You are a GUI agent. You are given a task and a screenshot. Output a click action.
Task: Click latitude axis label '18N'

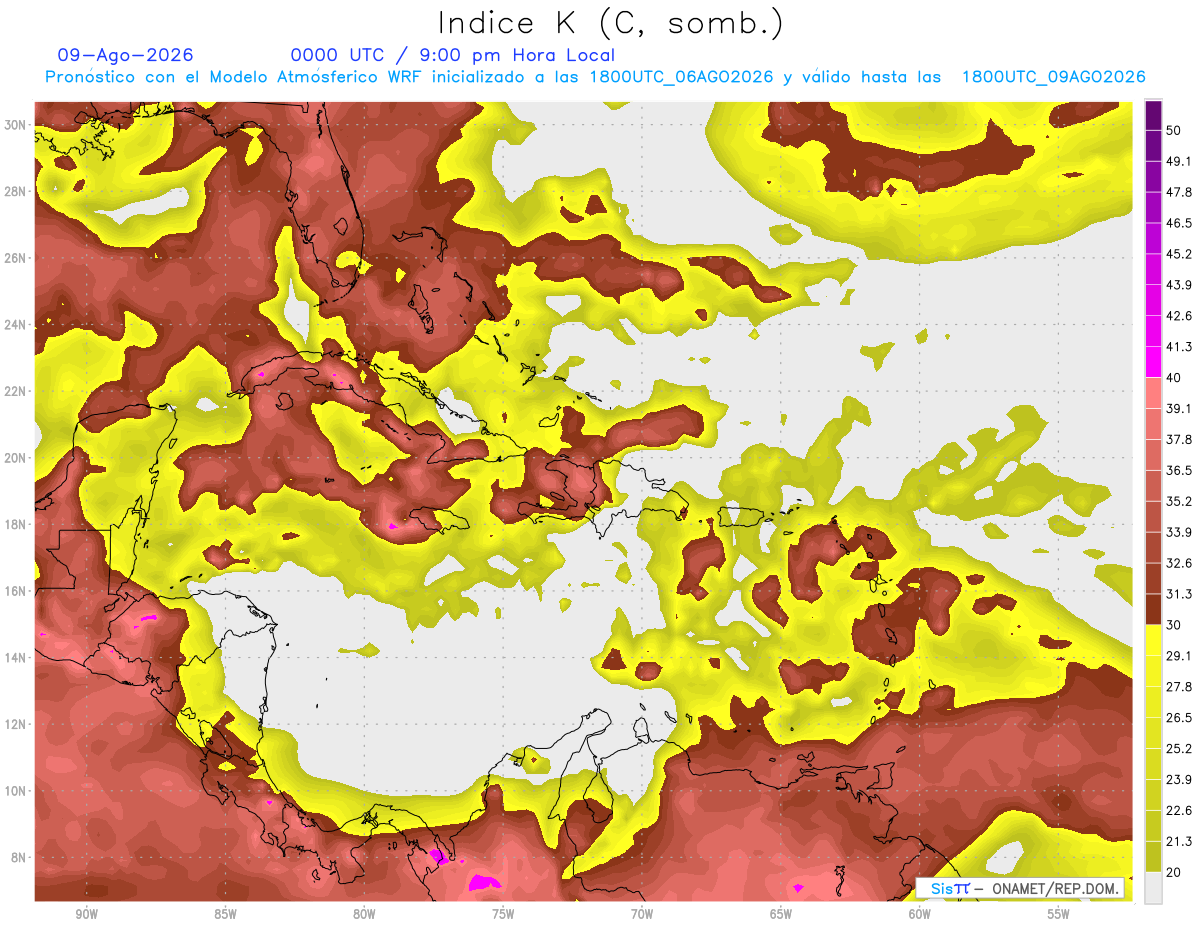click(15, 525)
